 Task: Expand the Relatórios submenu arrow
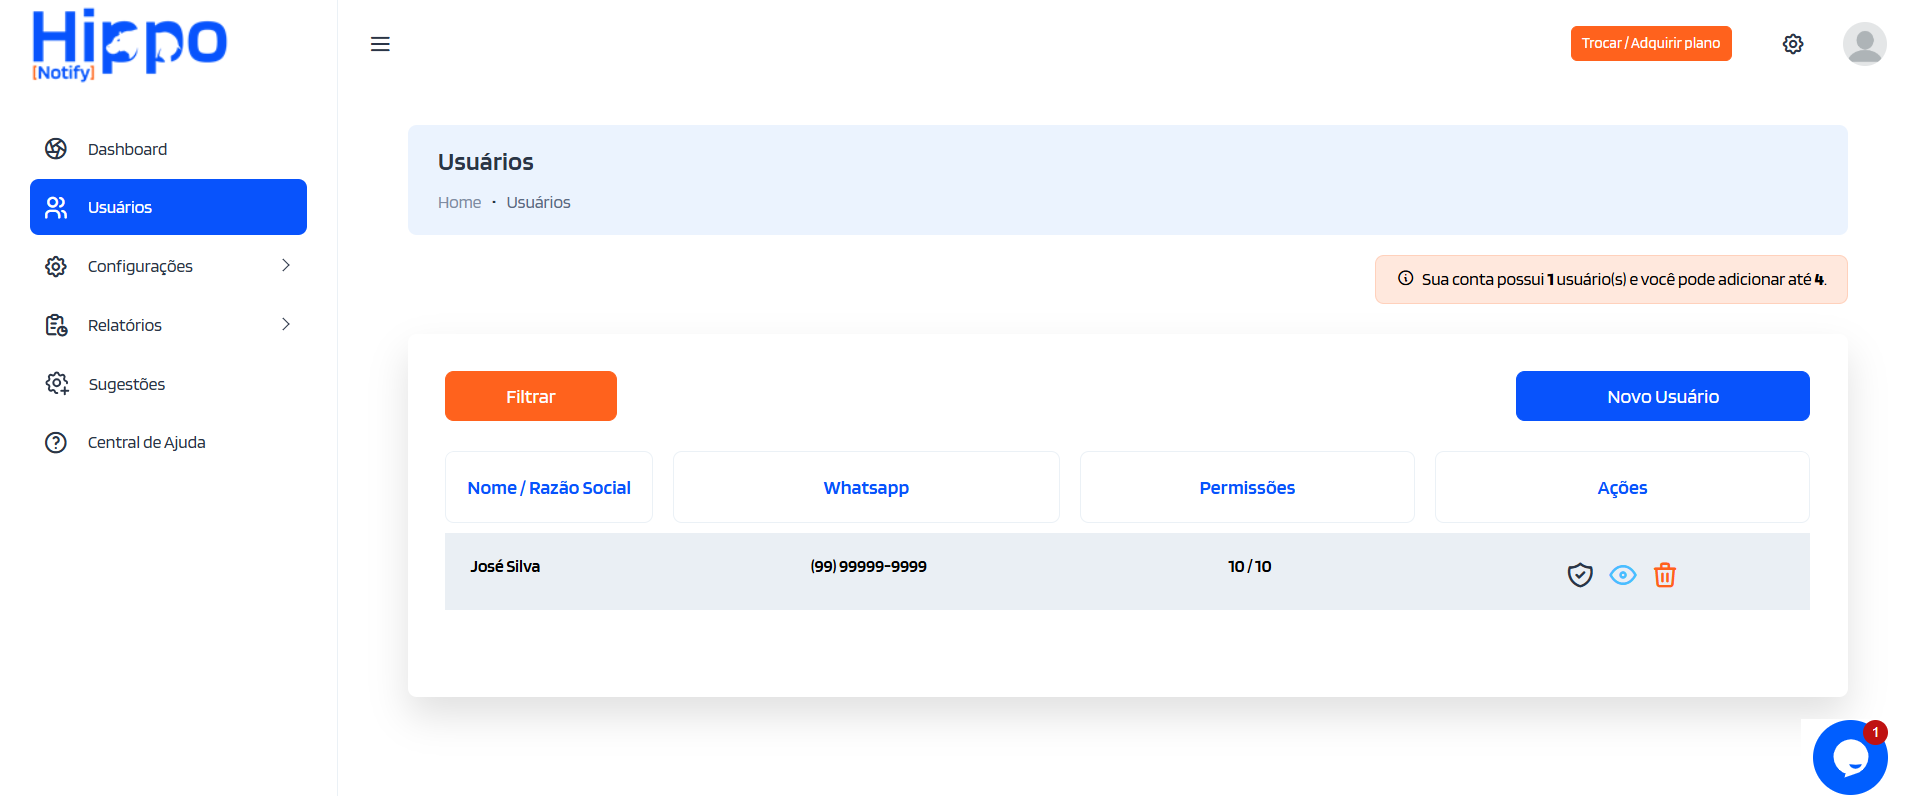(286, 324)
